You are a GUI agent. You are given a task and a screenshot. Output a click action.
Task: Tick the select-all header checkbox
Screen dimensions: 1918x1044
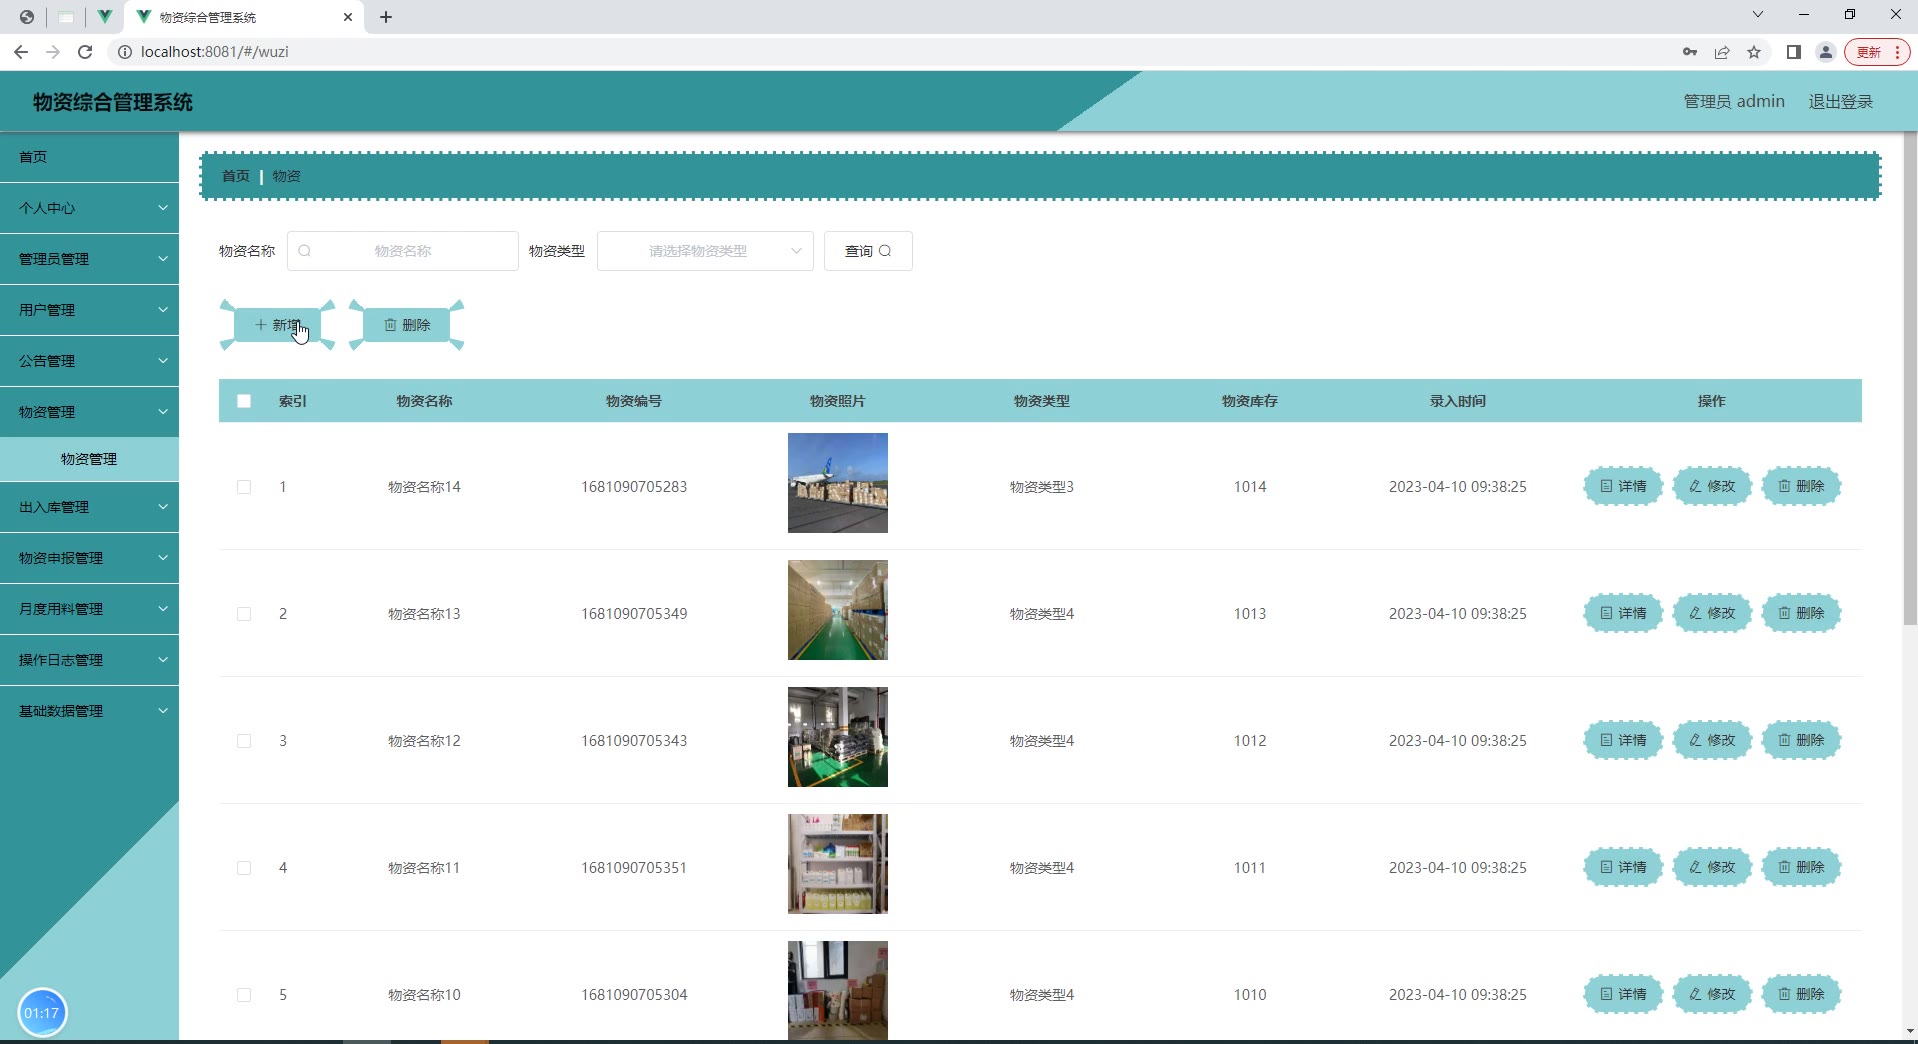coord(244,401)
